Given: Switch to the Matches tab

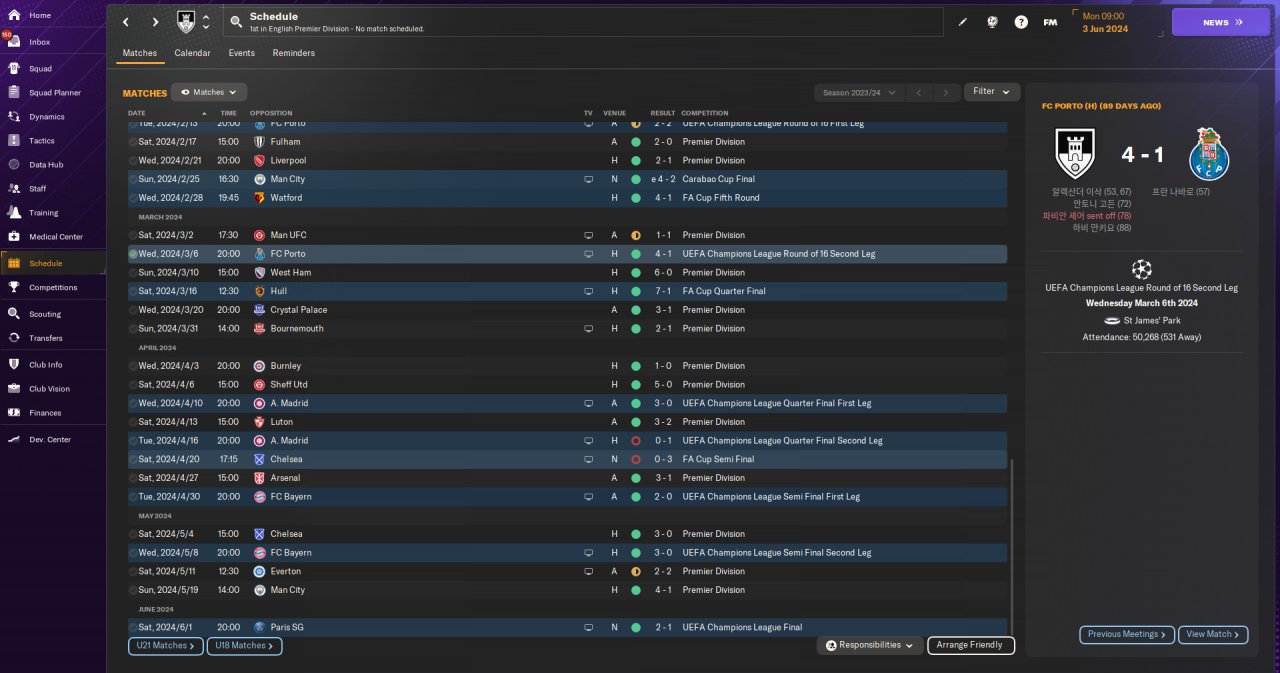Looking at the screenshot, I should coord(140,53).
